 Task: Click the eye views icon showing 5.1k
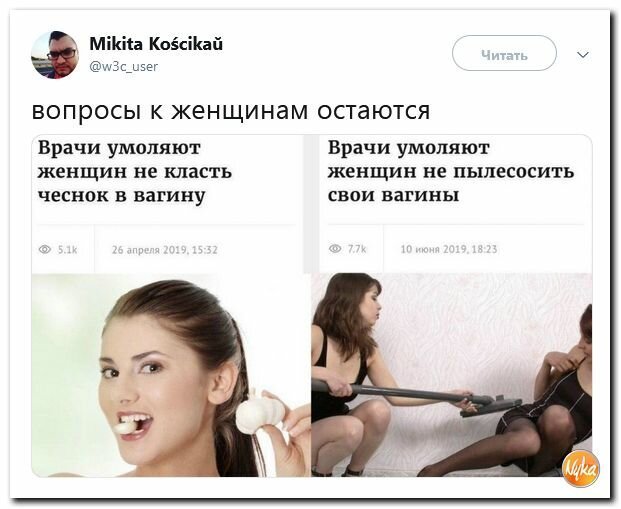coord(45,249)
